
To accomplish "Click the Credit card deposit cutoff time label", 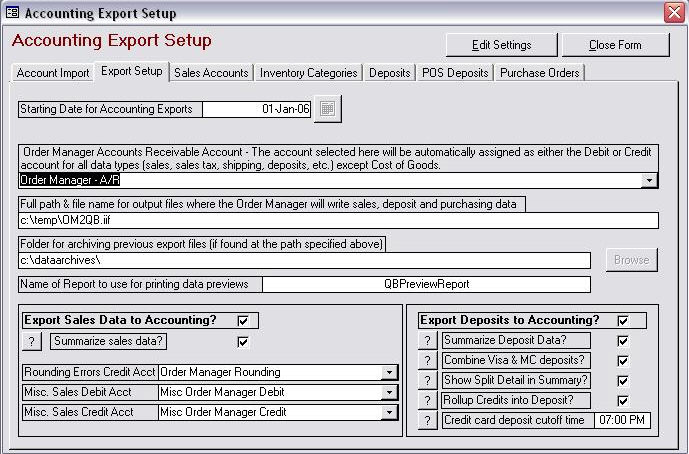I will [518, 420].
